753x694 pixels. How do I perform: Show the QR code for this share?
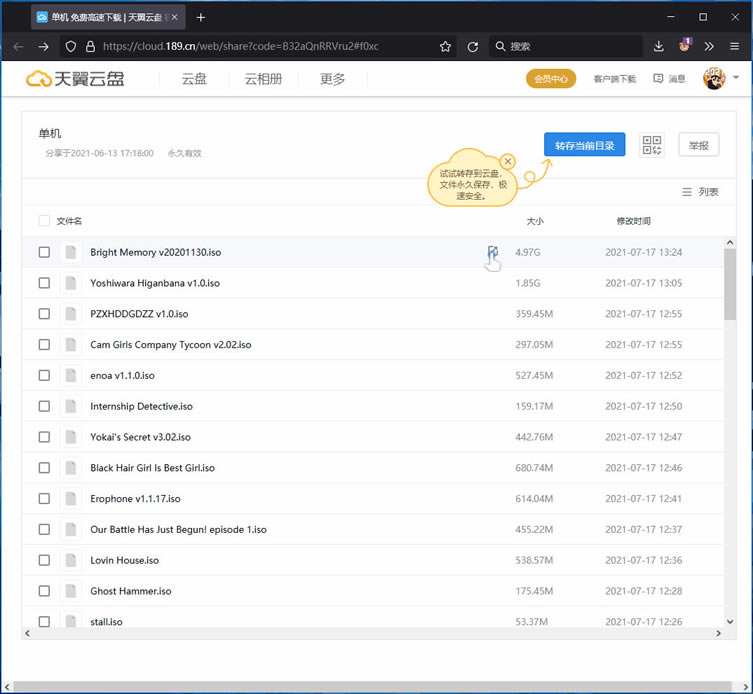[652, 145]
